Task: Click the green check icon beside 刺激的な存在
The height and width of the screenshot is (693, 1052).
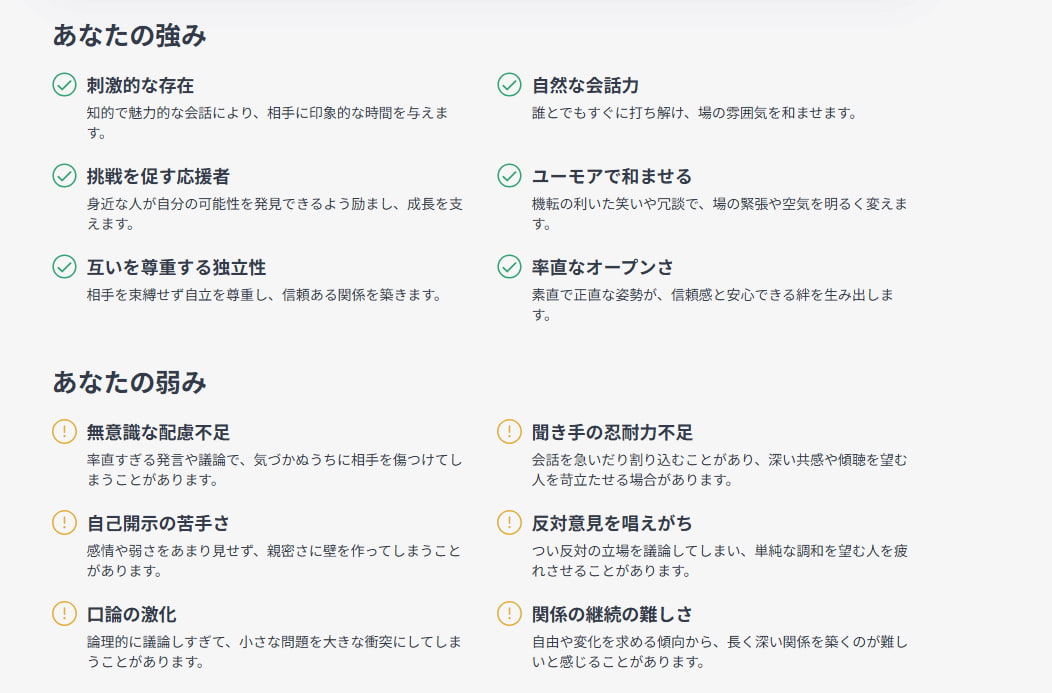Action: click(64, 85)
